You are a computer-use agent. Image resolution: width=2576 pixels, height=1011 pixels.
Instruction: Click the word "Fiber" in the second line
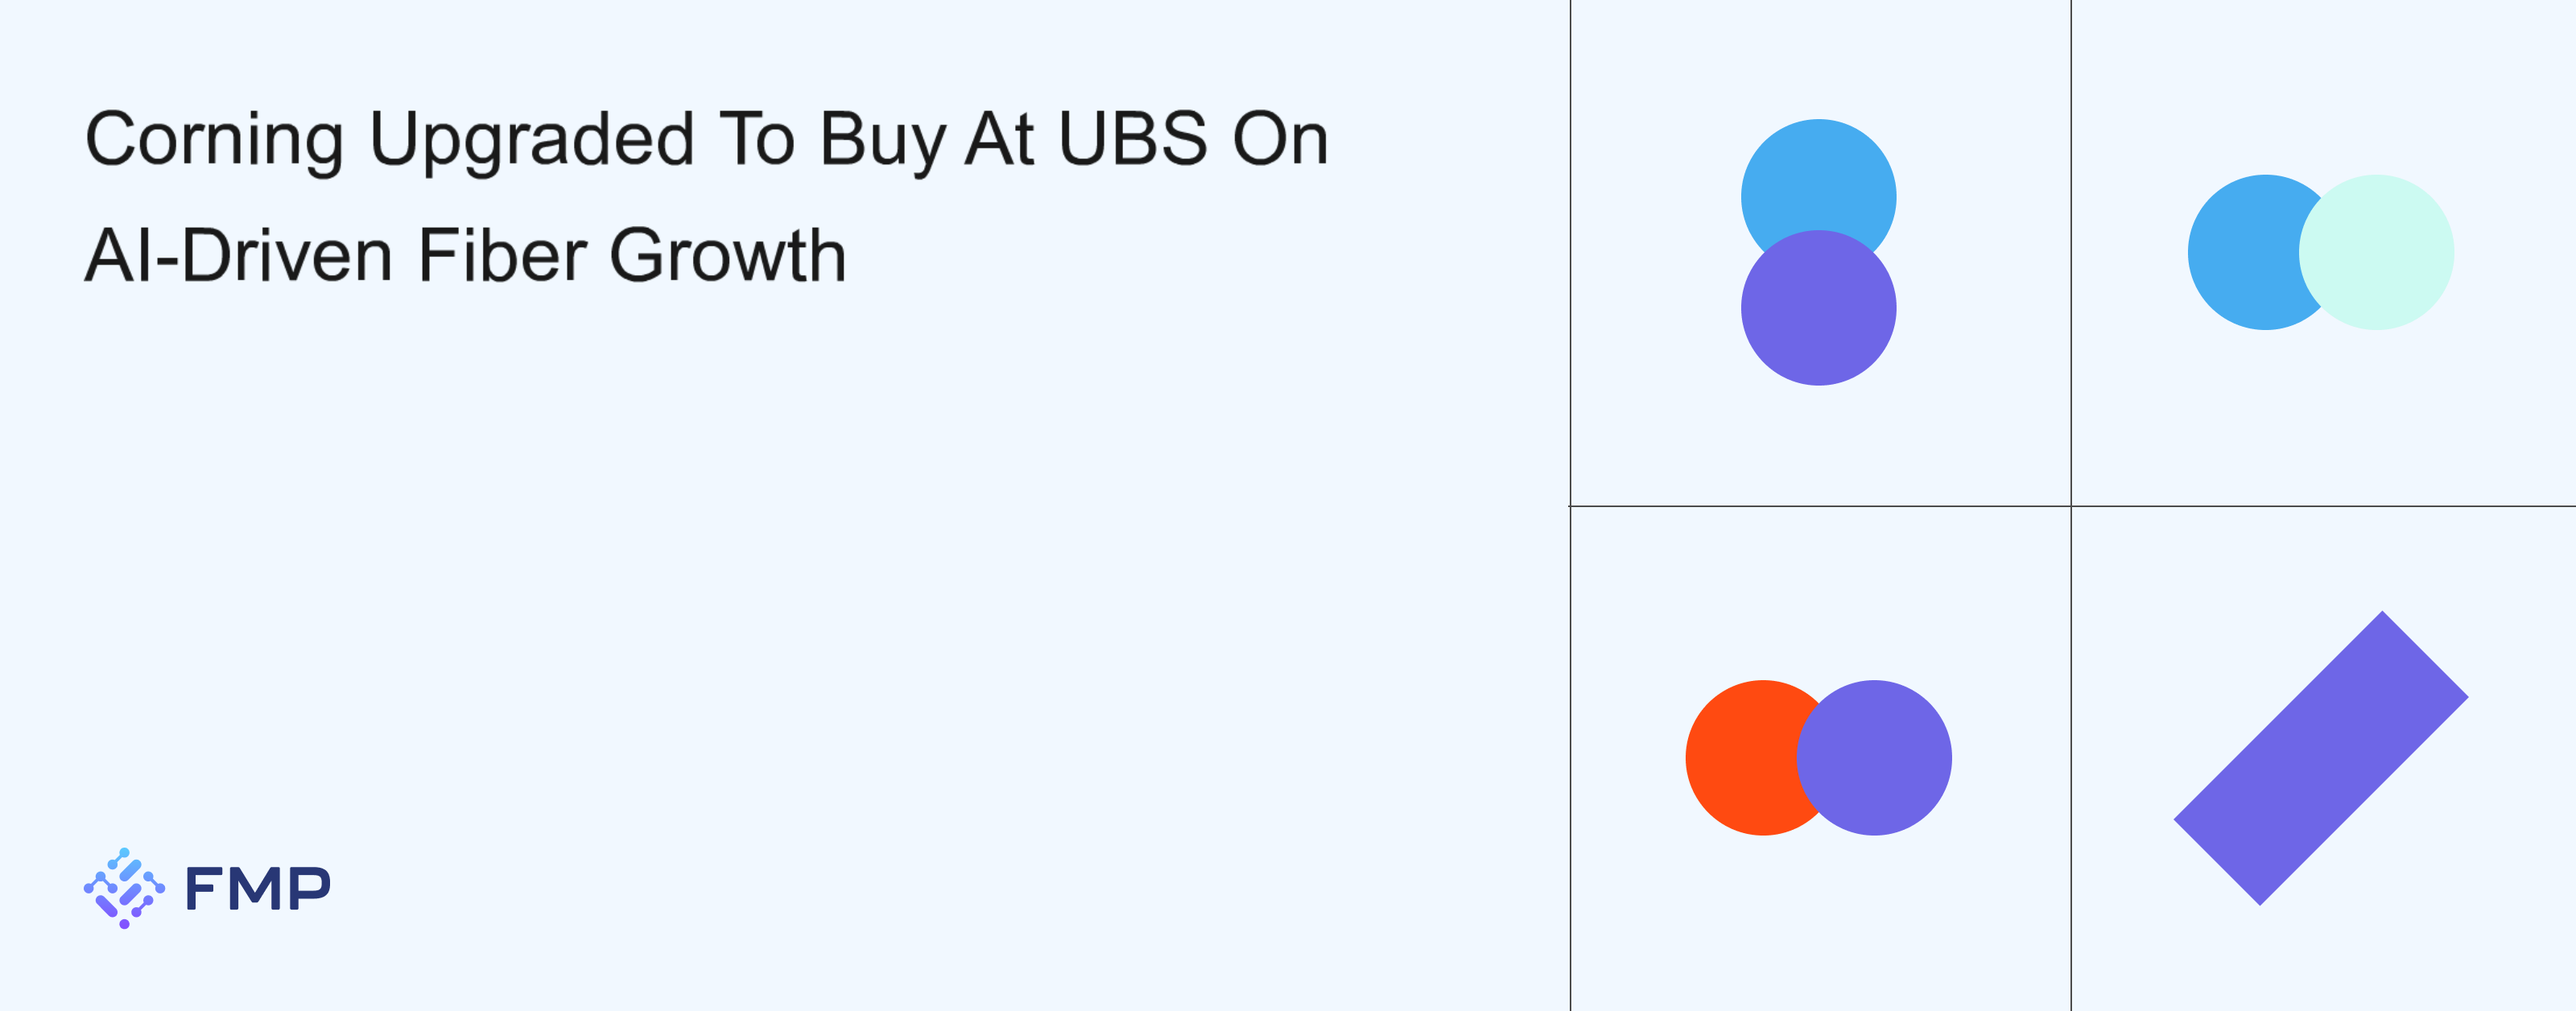coord(501,256)
